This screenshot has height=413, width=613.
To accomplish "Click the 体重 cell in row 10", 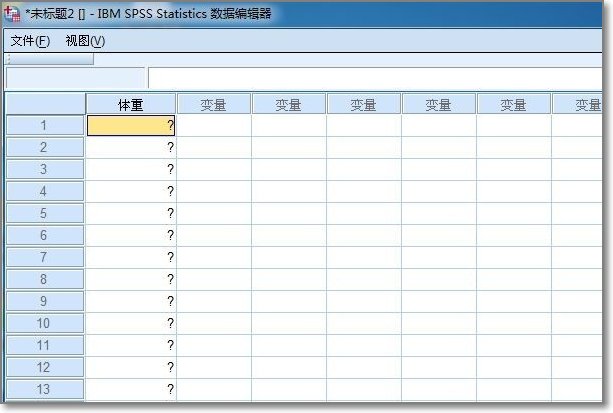I will coord(131,323).
